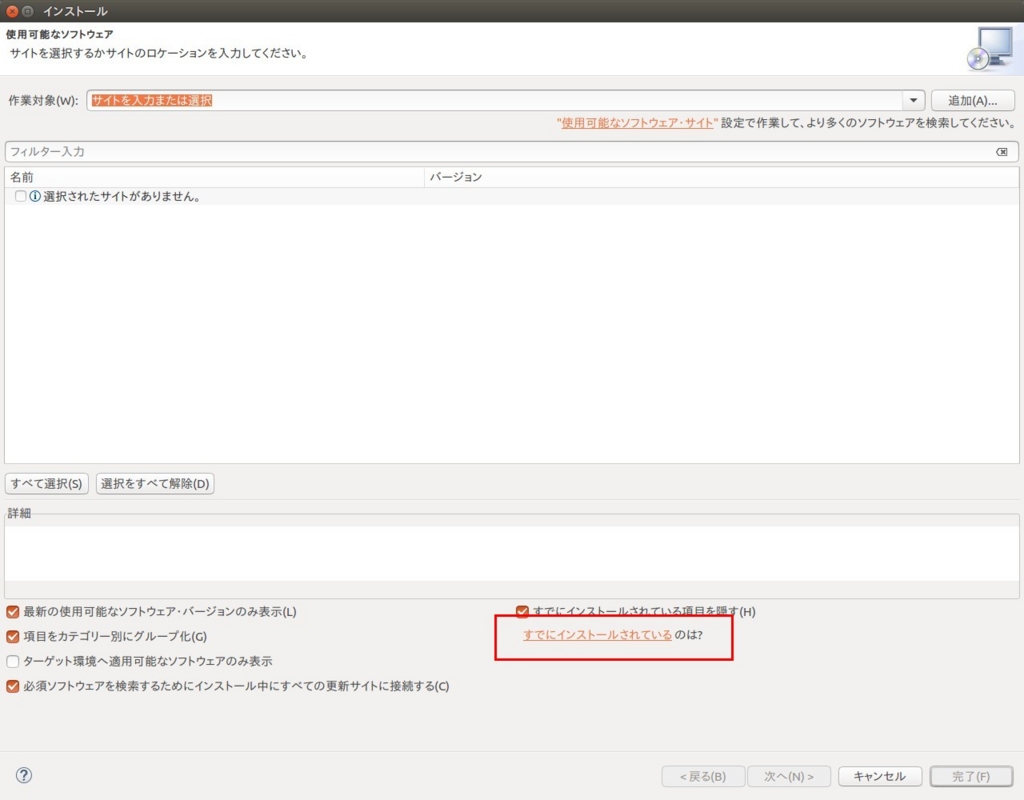The height and width of the screenshot is (800, 1024).
Task: Clear the filter text with the clear icon
Action: tap(1001, 152)
